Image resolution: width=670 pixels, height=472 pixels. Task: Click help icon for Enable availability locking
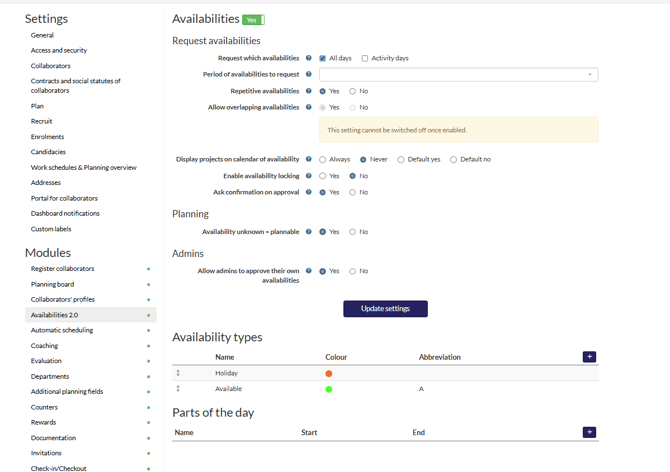pos(309,176)
